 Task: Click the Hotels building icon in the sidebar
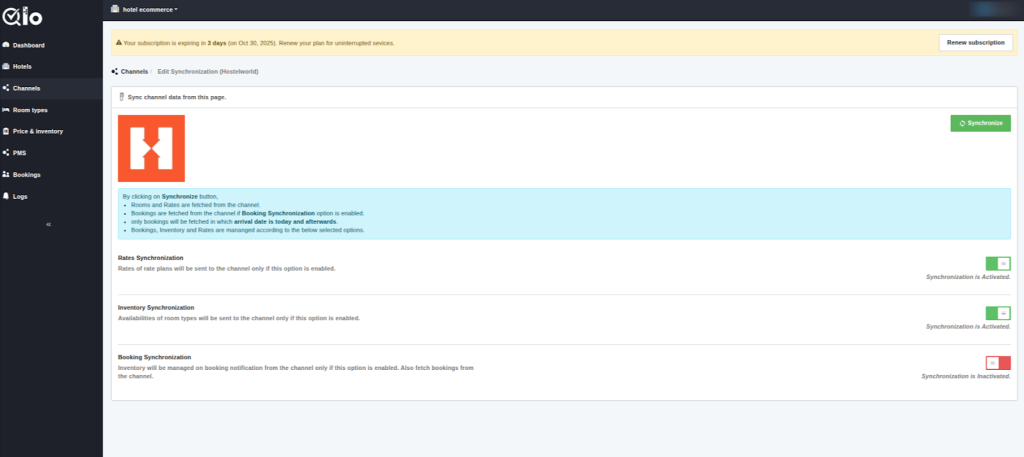[x=6, y=67]
